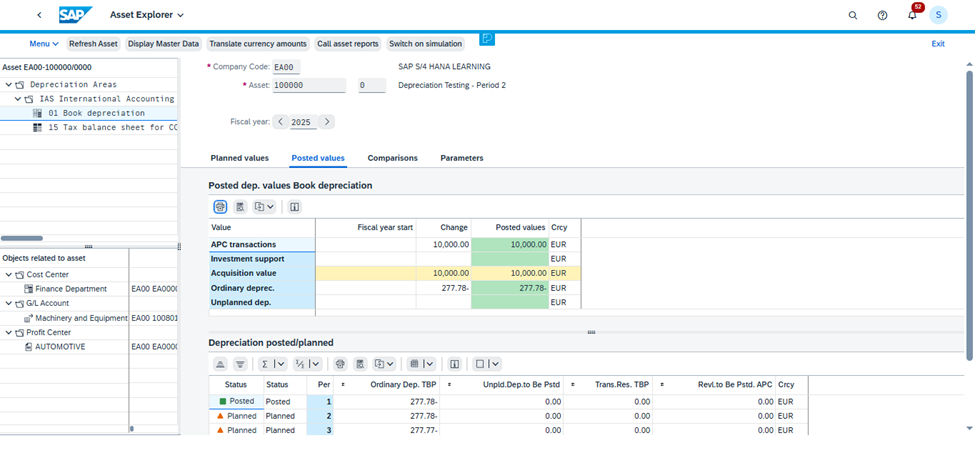Print the Depreciation posted/planned list
This screenshot has width=975, height=458.
(340, 364)
